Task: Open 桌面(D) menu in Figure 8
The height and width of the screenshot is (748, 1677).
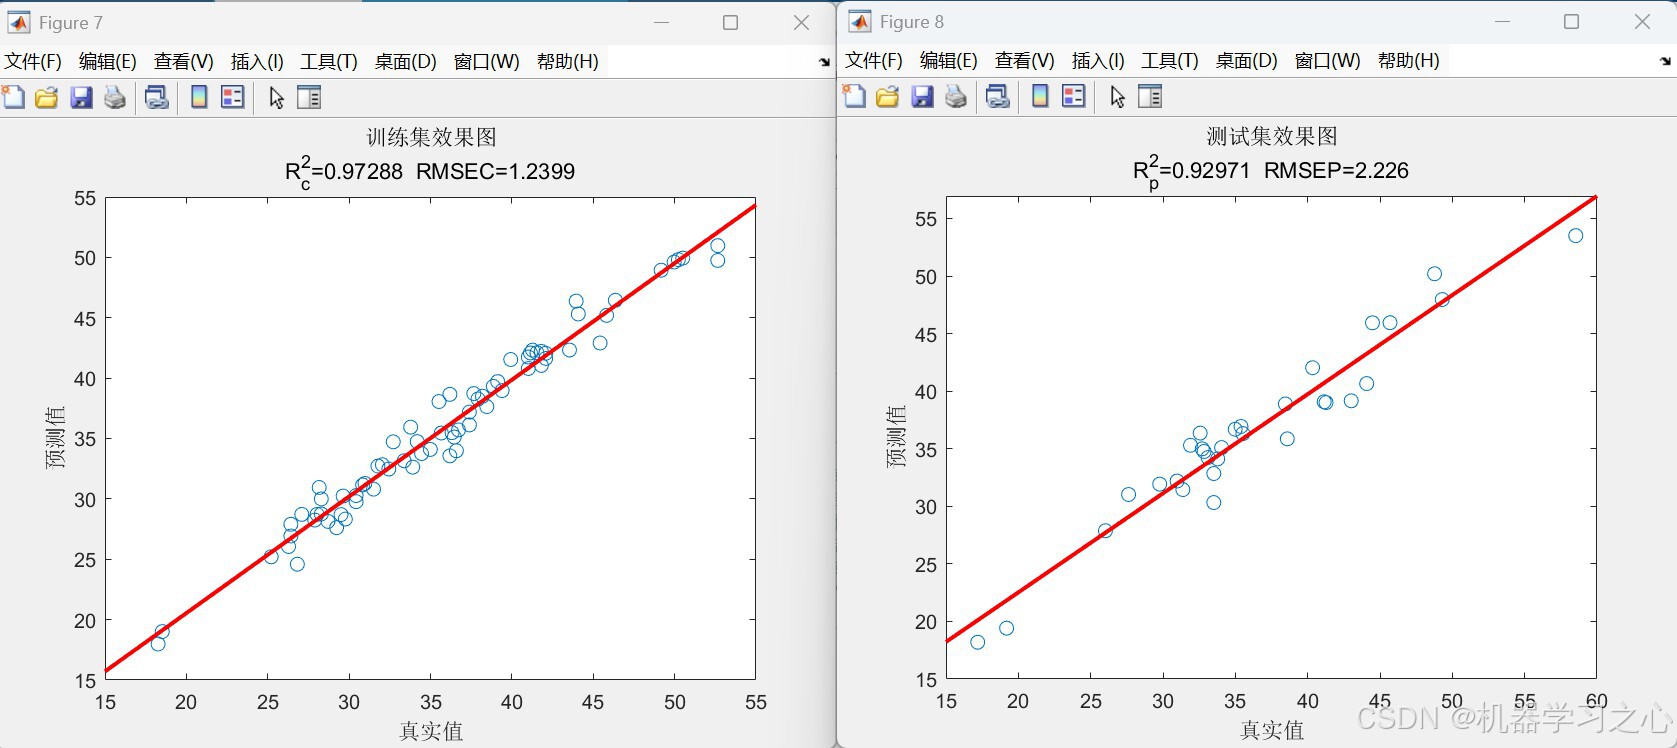Action: coord(1247,60)
